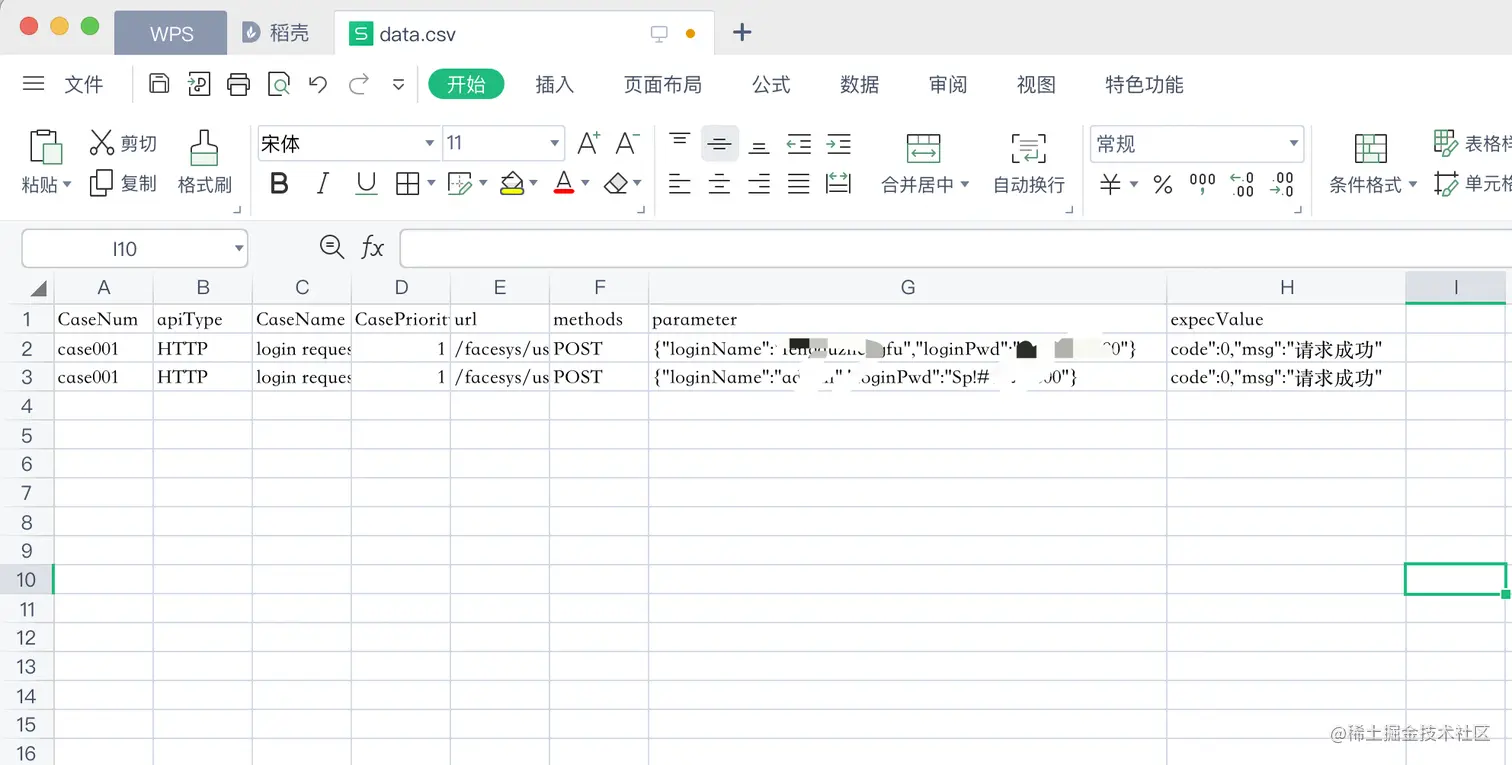This screenshot has width=1512, height=765.
Task: Apply the percent style format
Action: [x=1162, y=184]
